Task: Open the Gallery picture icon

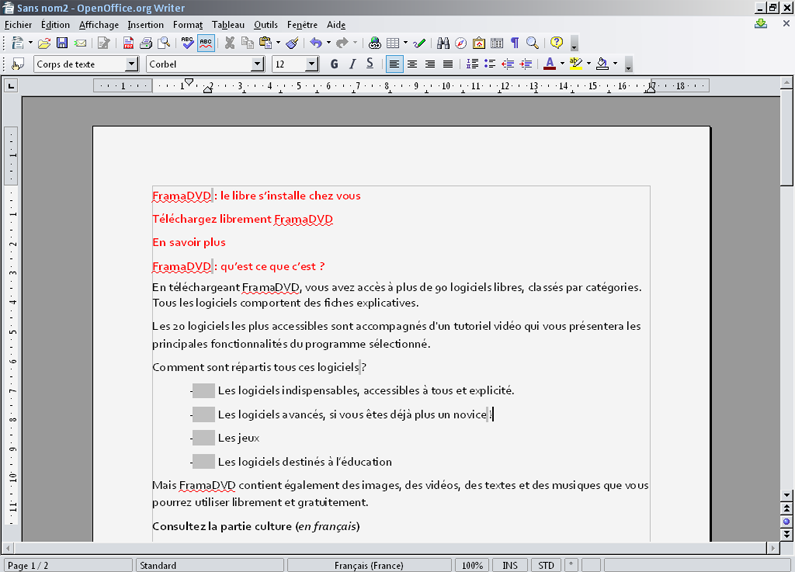Action: tap(479, 43)
